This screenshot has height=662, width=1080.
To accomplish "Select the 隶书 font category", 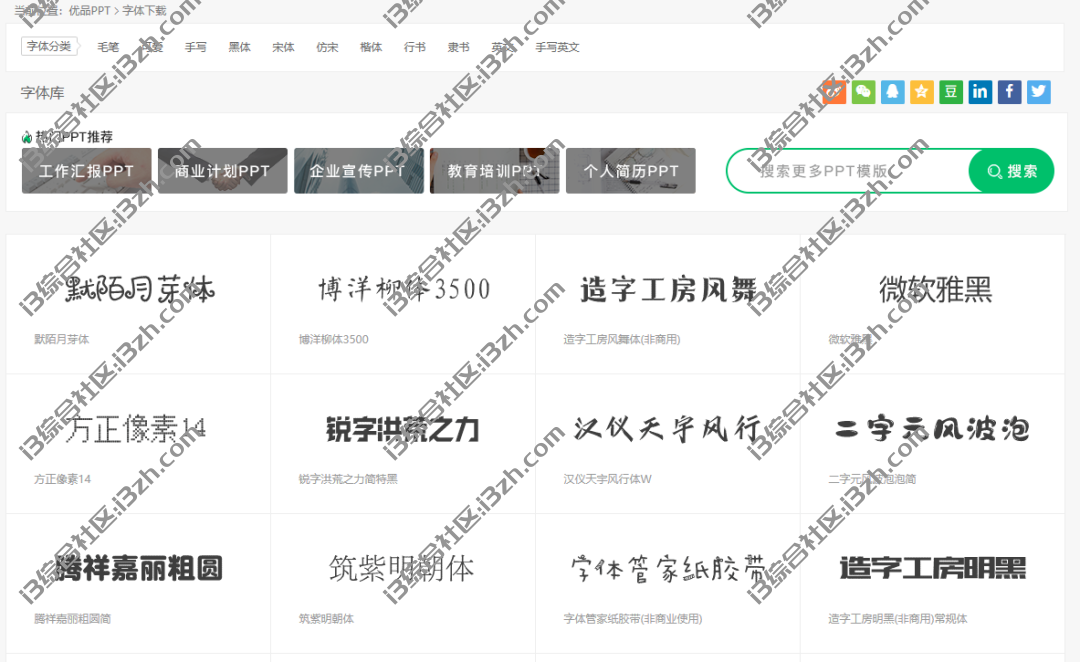I will (459, 47).
